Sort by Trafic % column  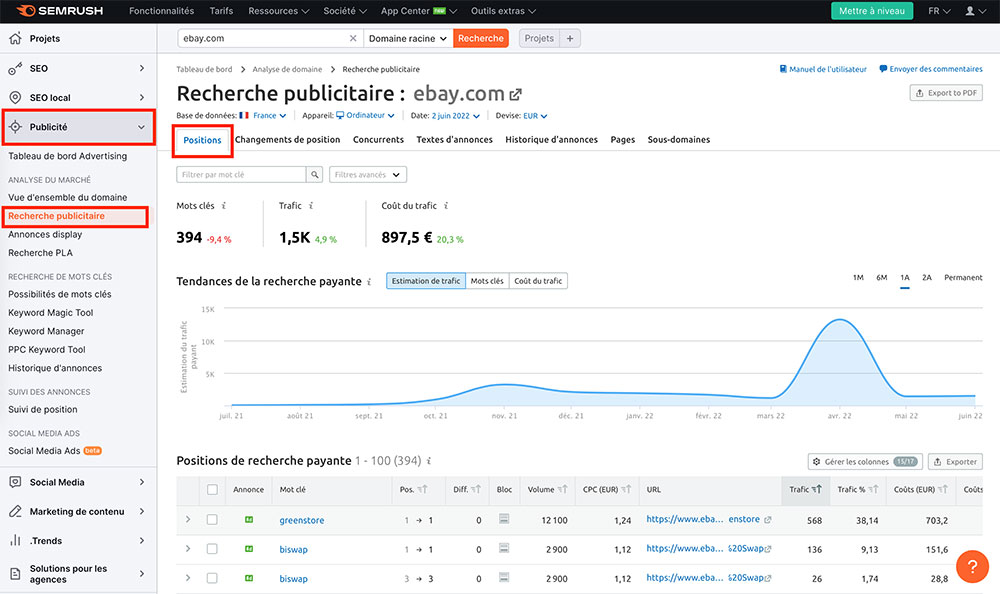click(x=873, y=489)
